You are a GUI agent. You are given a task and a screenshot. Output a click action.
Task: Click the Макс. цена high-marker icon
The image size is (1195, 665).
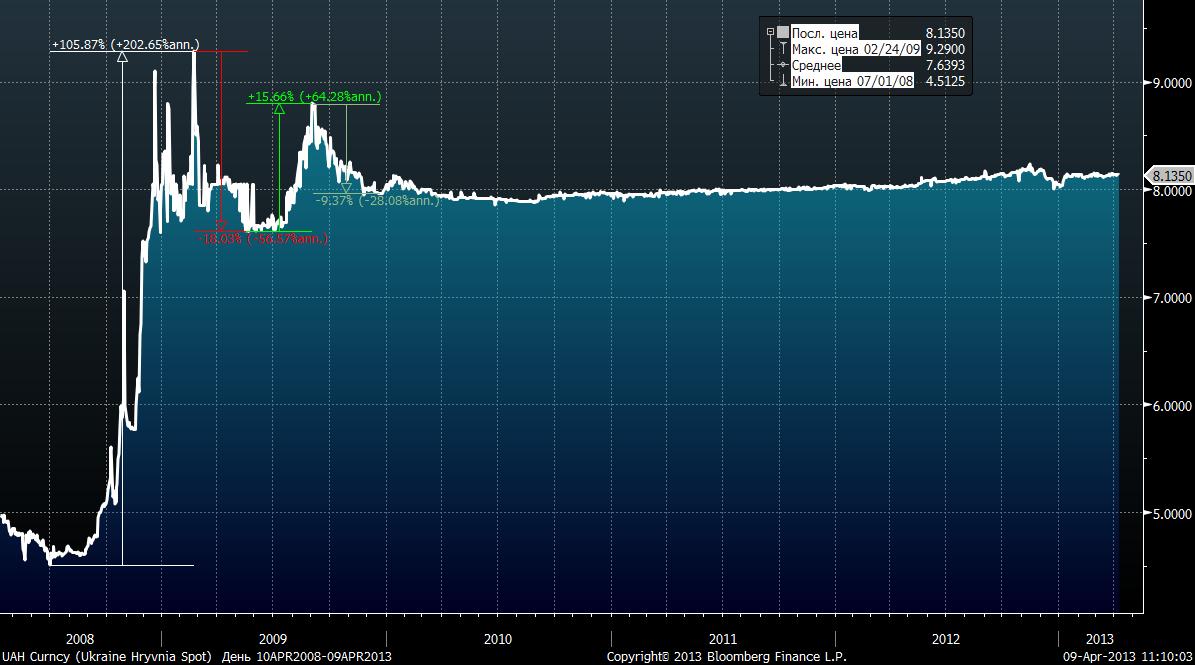783,49
